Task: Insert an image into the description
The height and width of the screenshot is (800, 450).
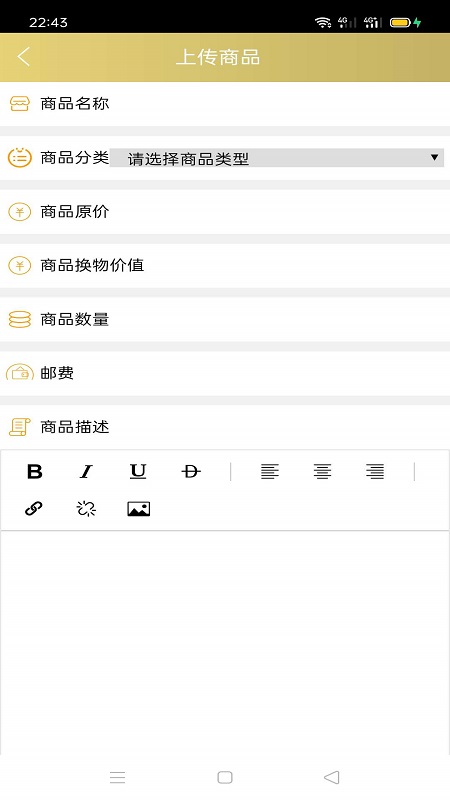Action: [x=138, y=509]
